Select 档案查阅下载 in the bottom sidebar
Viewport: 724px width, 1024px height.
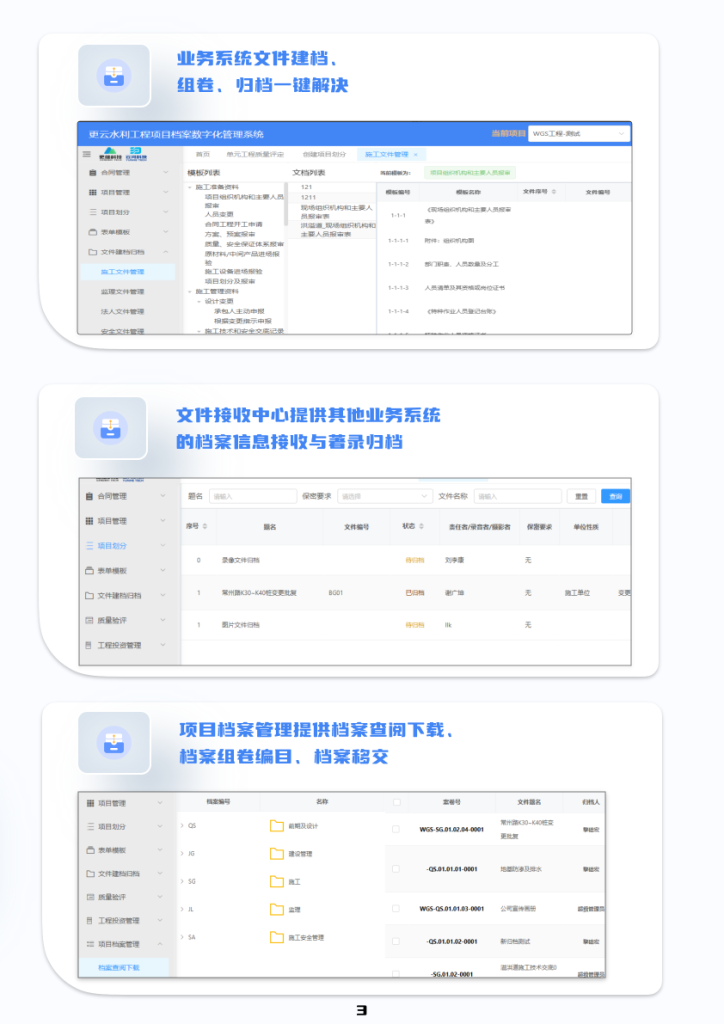click(120, 968)
